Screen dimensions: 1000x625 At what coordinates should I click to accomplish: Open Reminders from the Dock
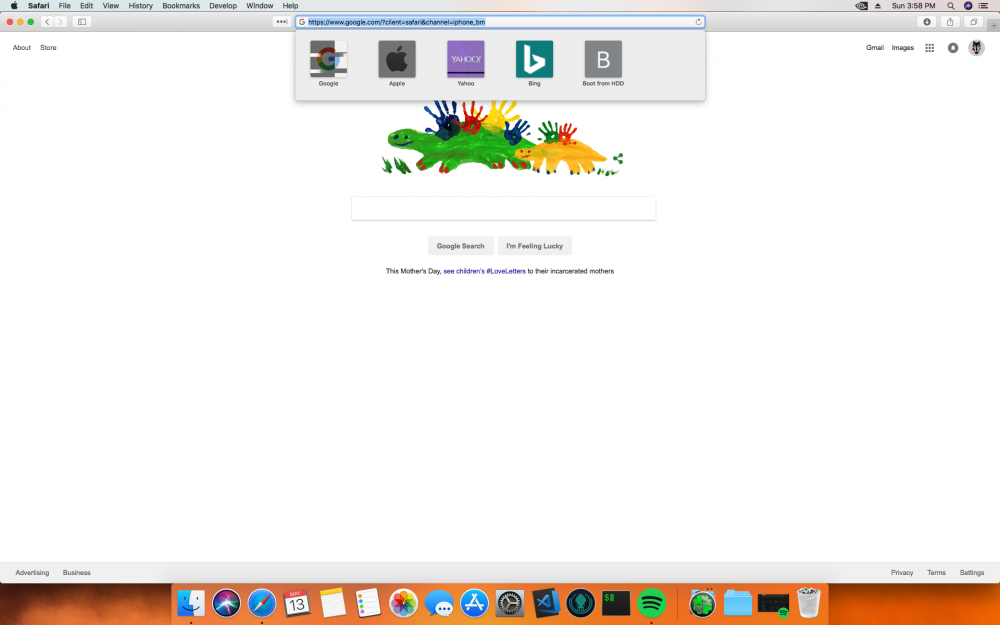click(x=368, y=603)
